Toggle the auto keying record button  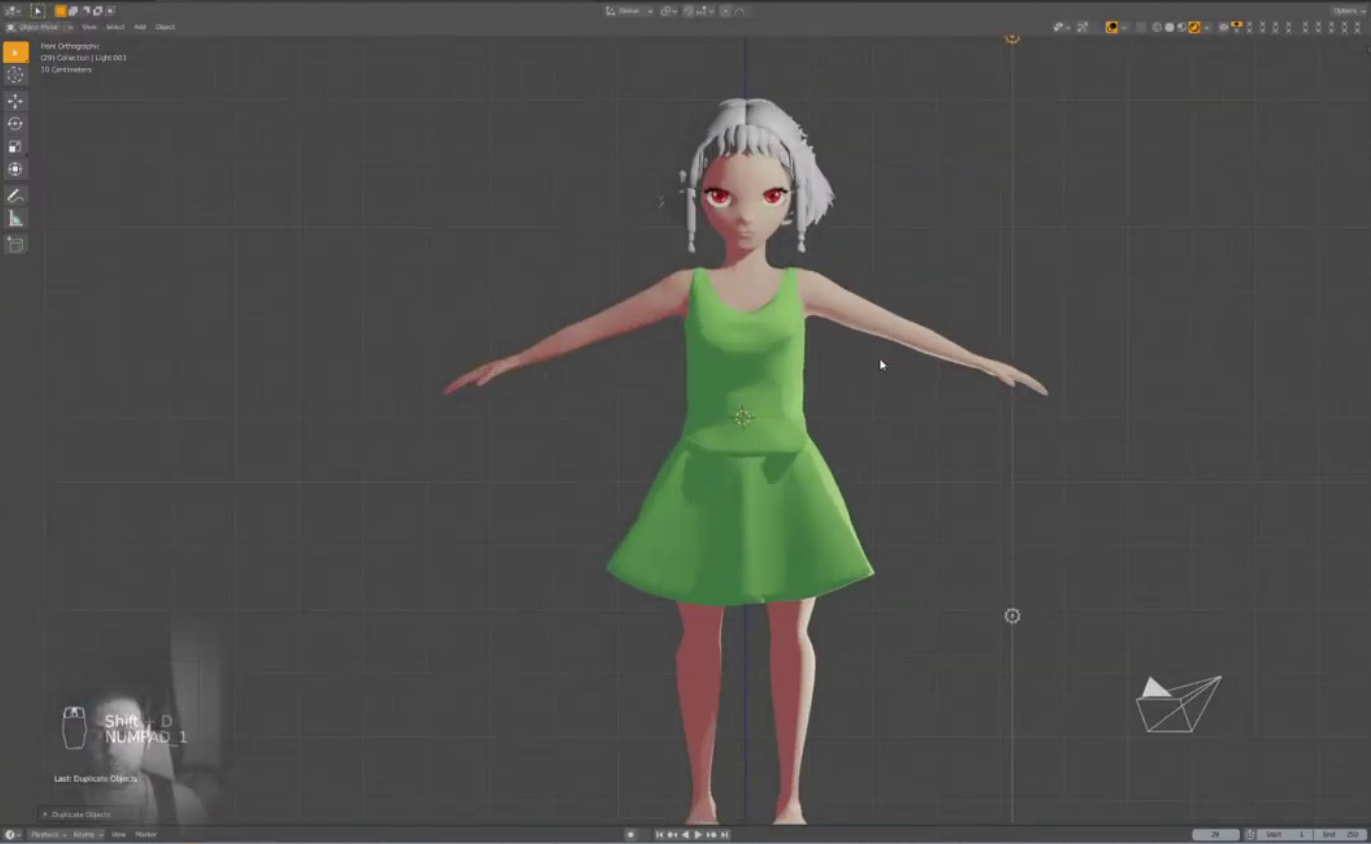pos(630,834)
